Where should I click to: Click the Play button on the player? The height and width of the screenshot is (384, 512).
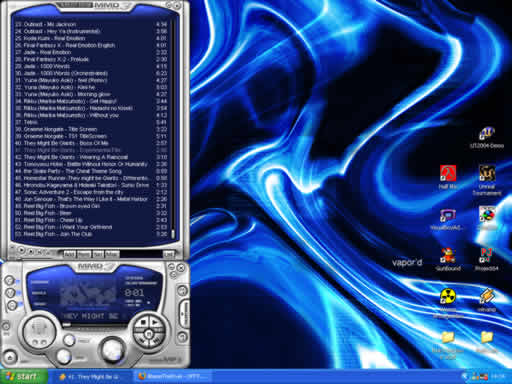155,322
